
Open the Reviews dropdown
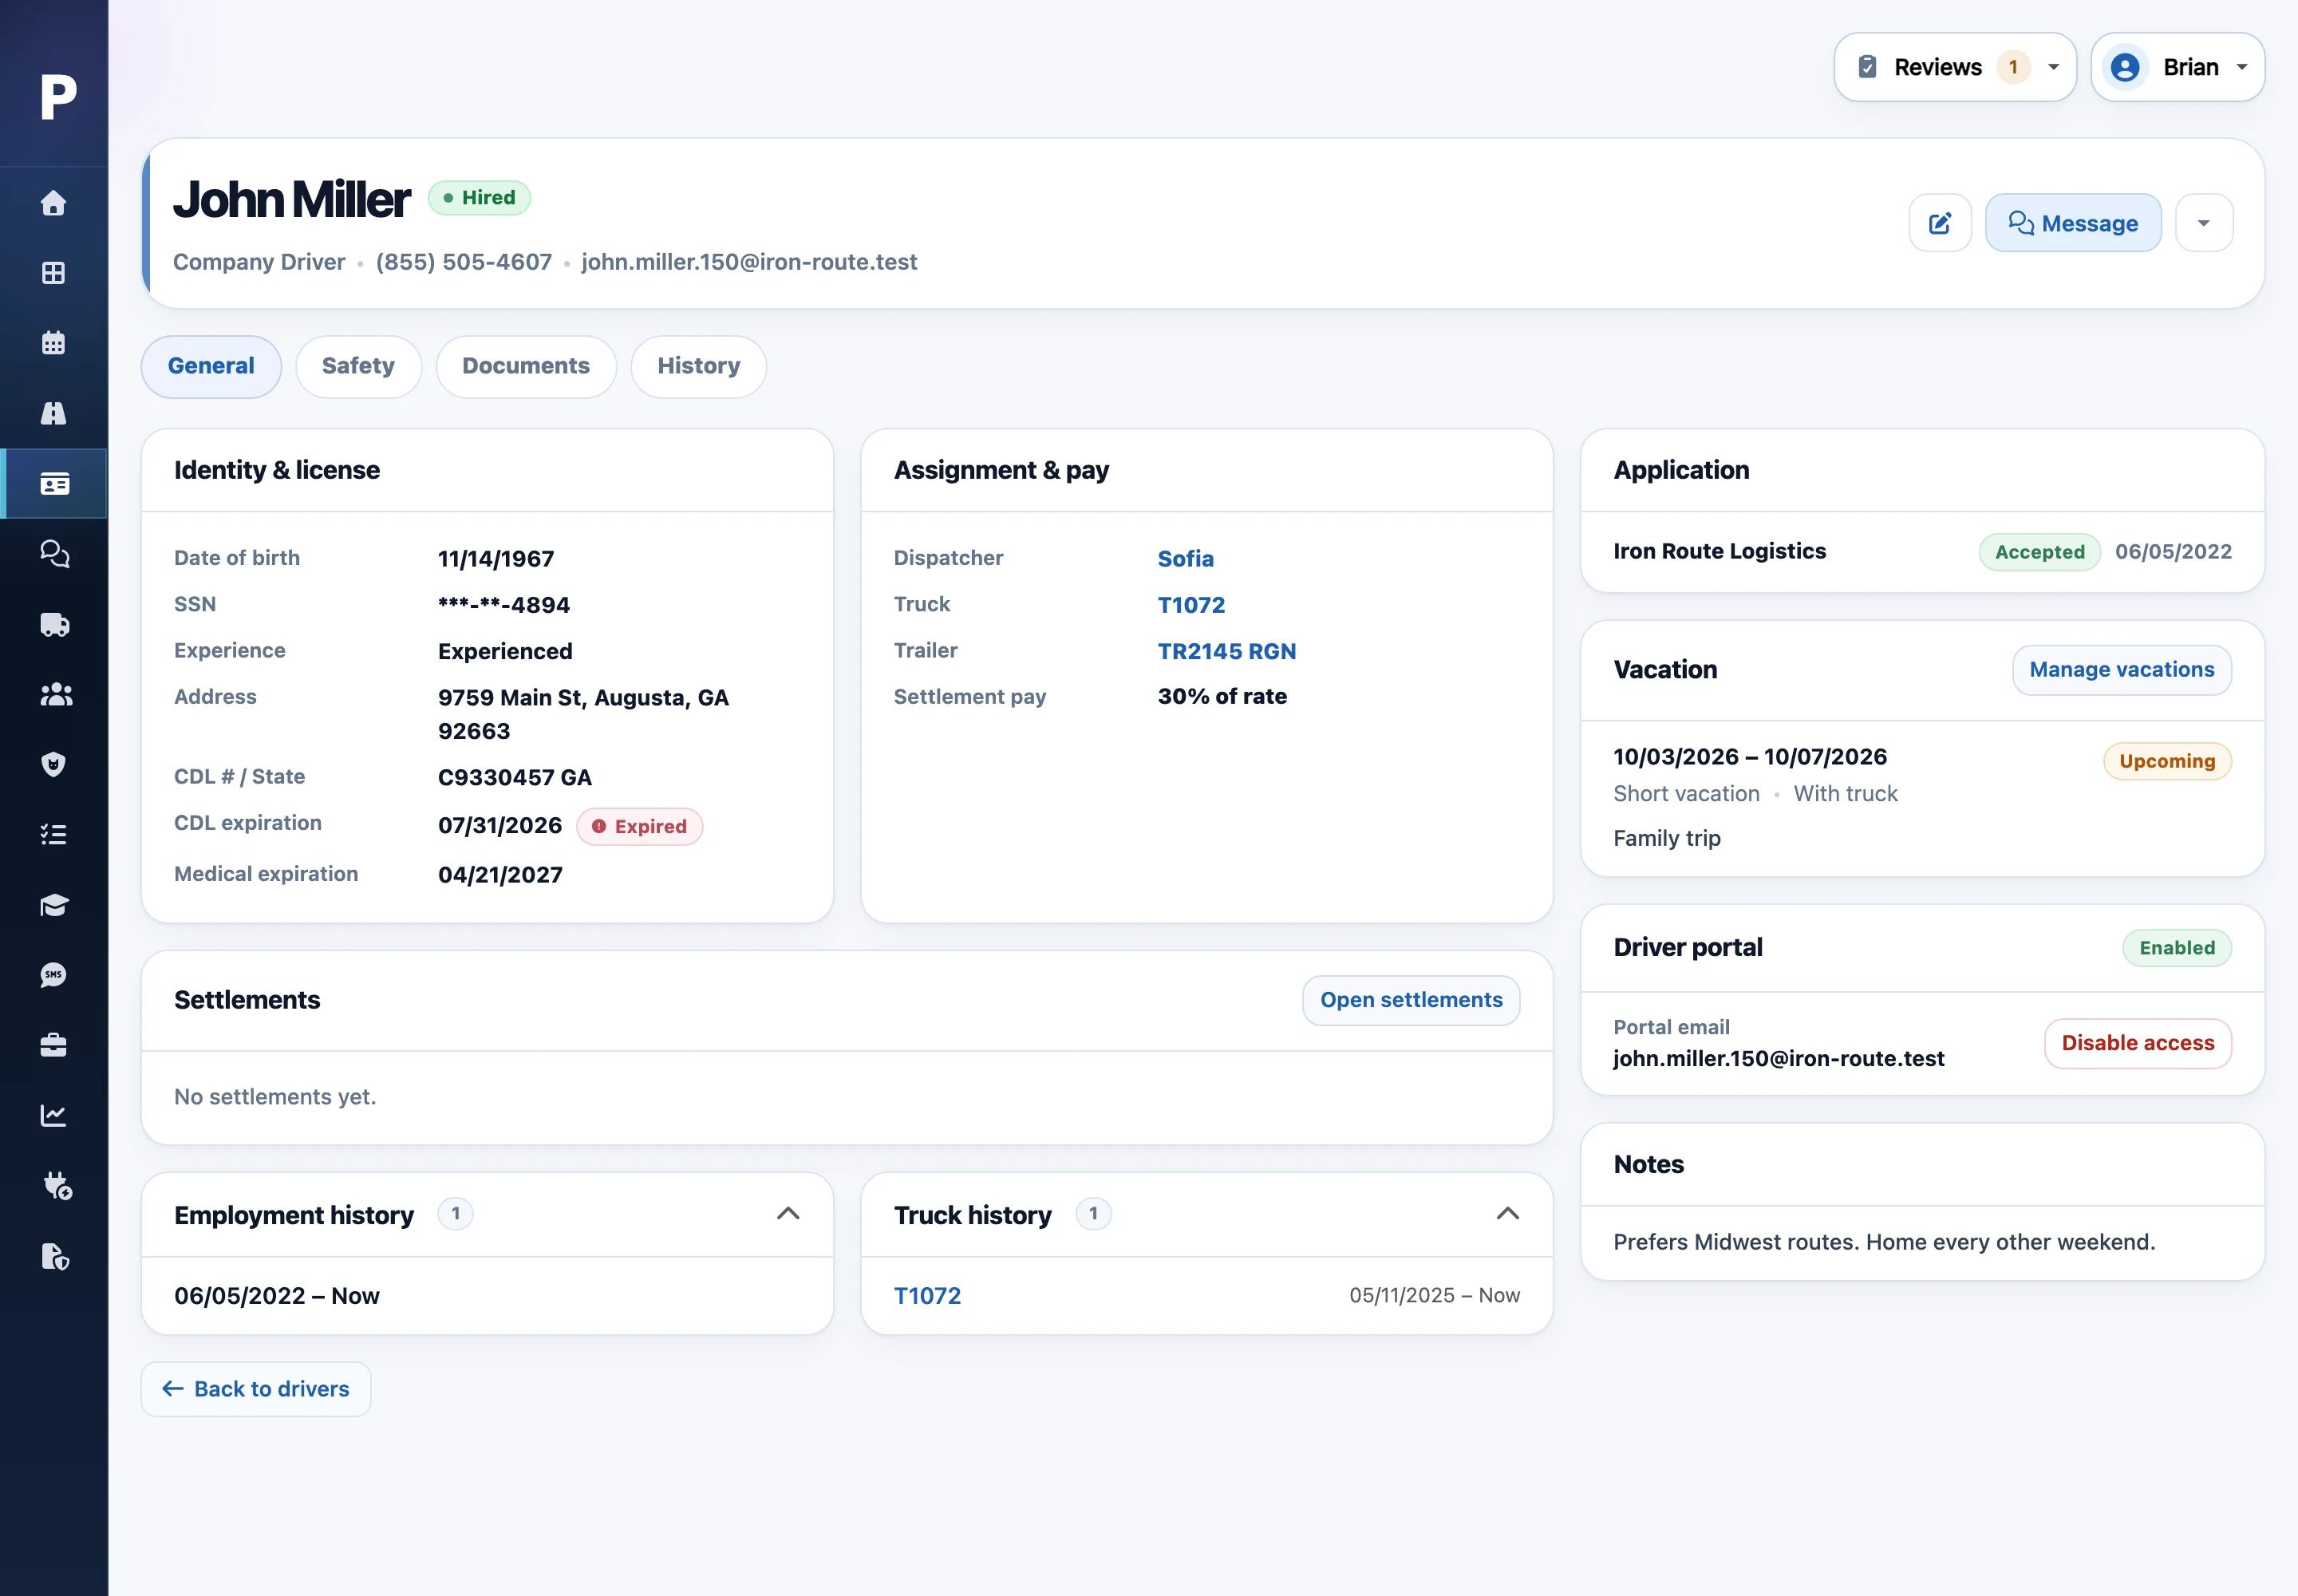[x=1955, y=67]
